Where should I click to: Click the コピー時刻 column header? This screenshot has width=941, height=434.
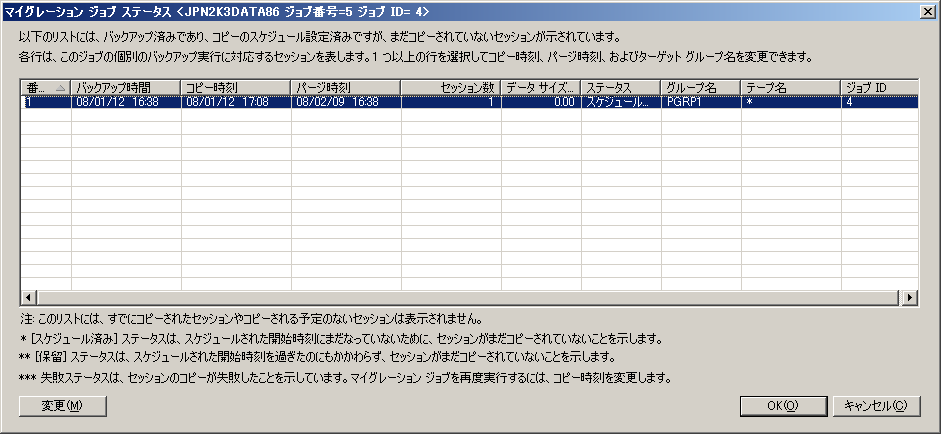(x=235, y=87)
